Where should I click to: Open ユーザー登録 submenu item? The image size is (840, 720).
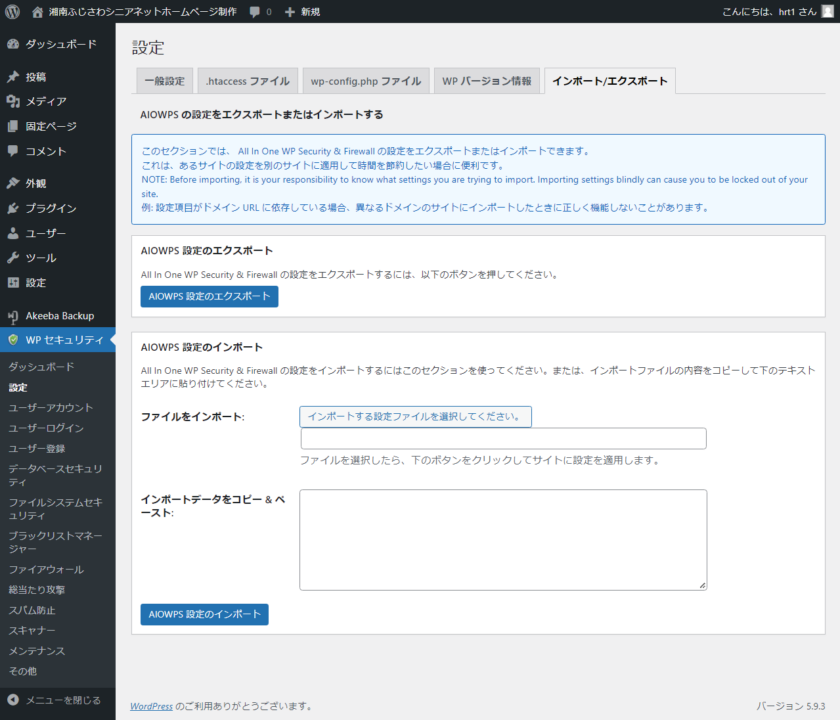point(36,448)
